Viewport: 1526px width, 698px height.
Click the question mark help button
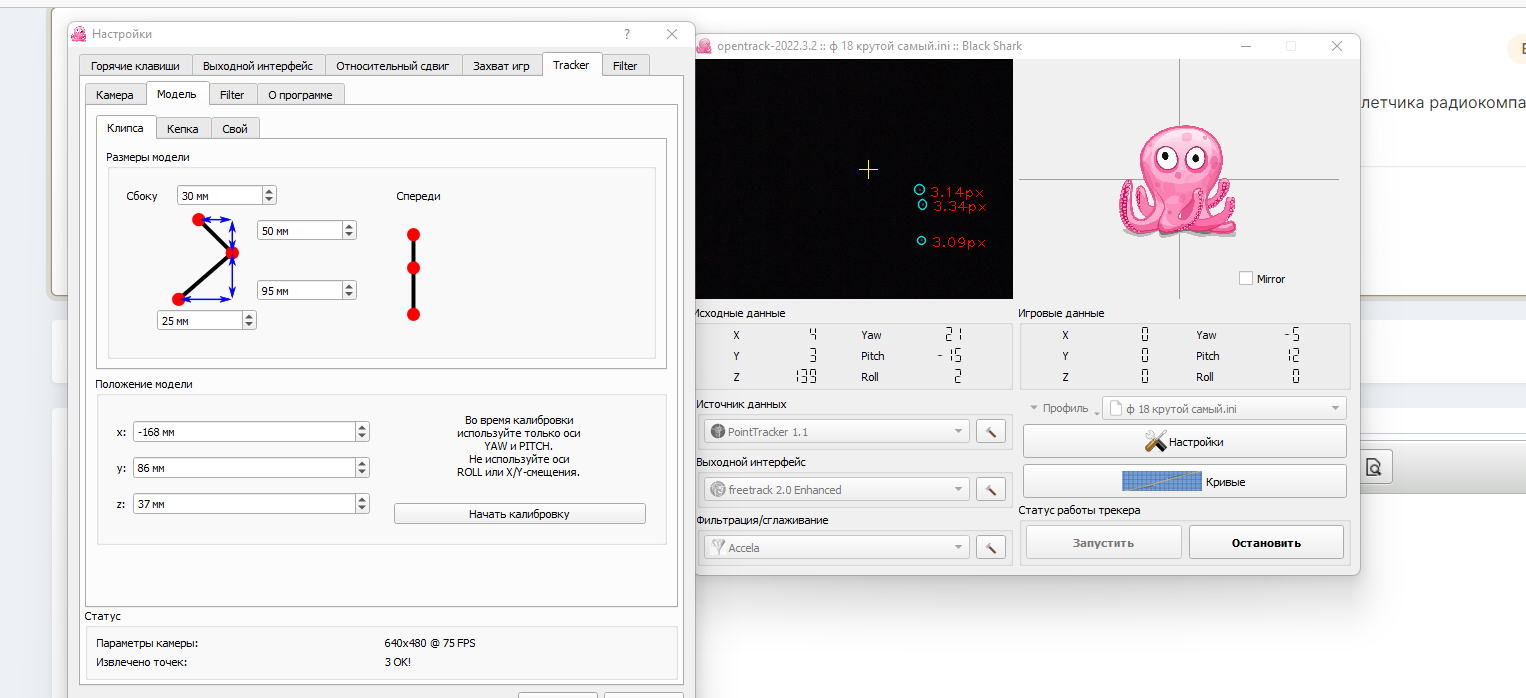click(626, 34)
